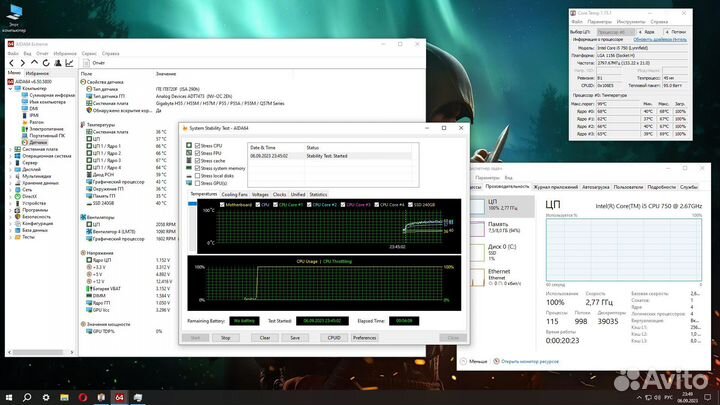Click the Stress system memory icon
The height and width of the screenshot is (405, 720).
click(189, 168)
